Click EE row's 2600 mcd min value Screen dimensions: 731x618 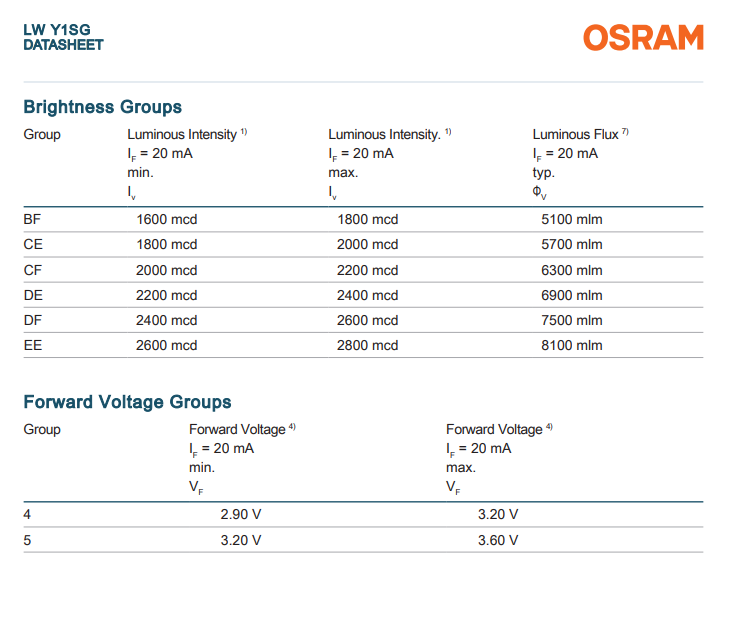tap(166, 346)
